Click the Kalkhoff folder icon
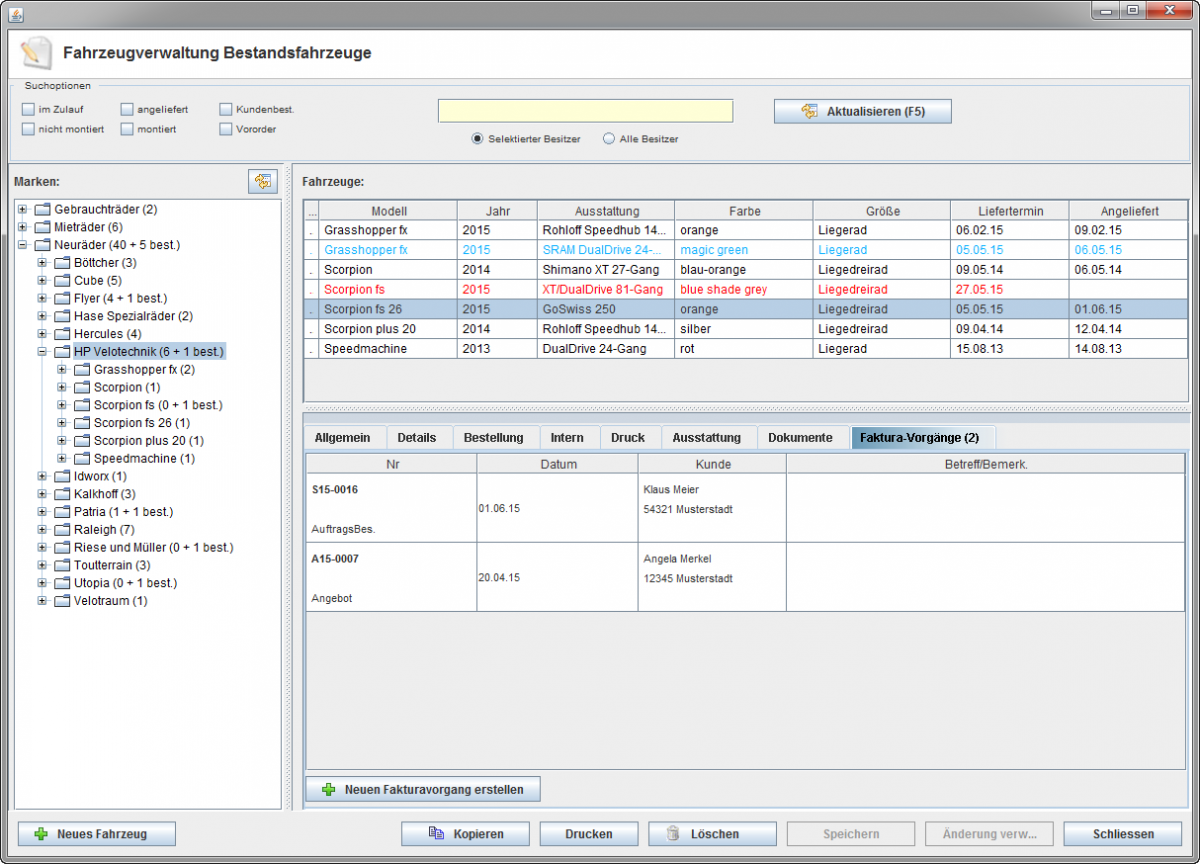The width and height of the screenshot is (1200, 864). pyautogui.click(x=61, y=494)
